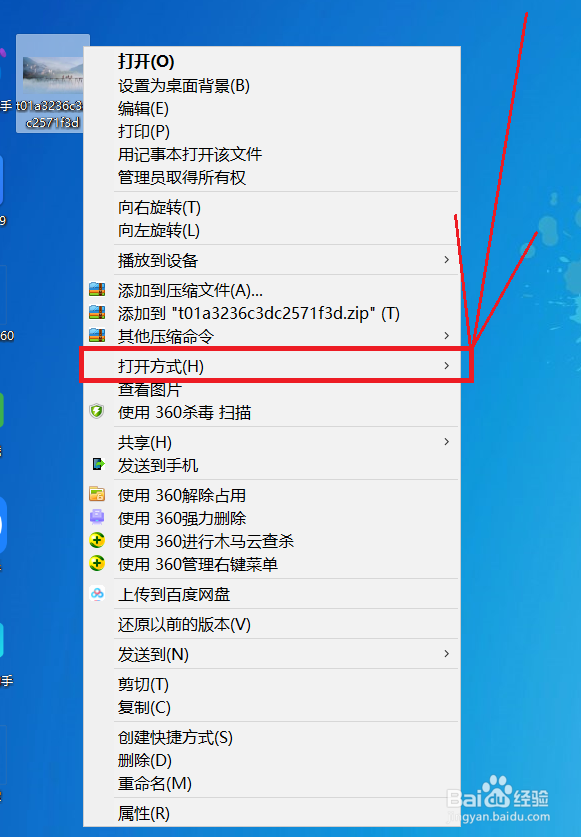This screenshot has height=837, width=582.
Task: Click archive icon next to 其他压缩命令
Action: 97,336
